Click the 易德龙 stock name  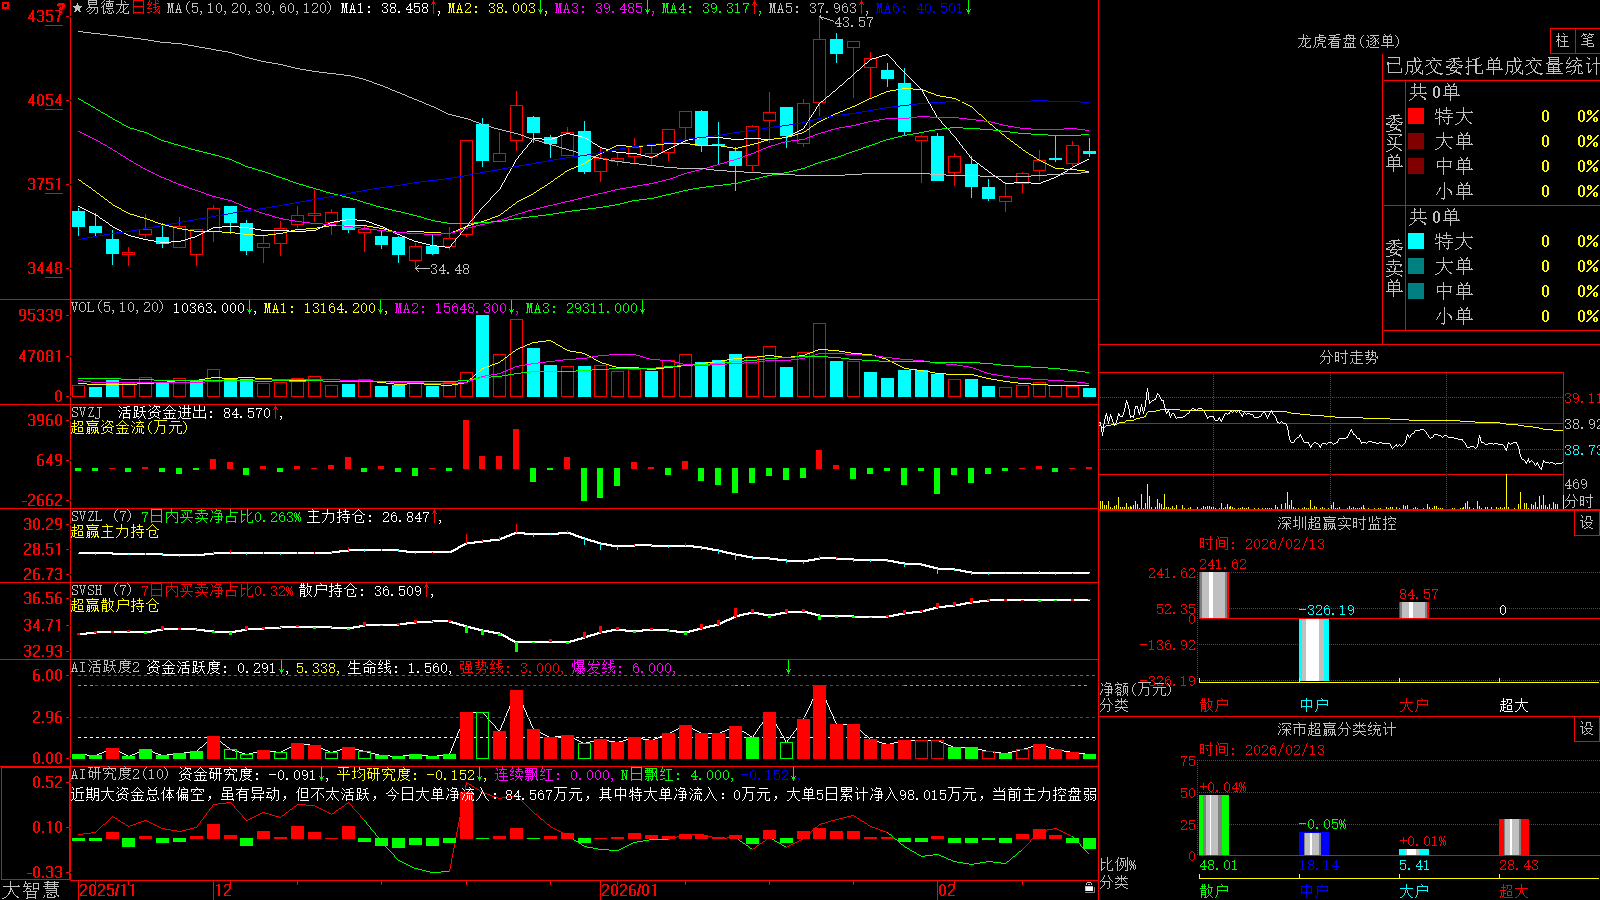point(108,8)
